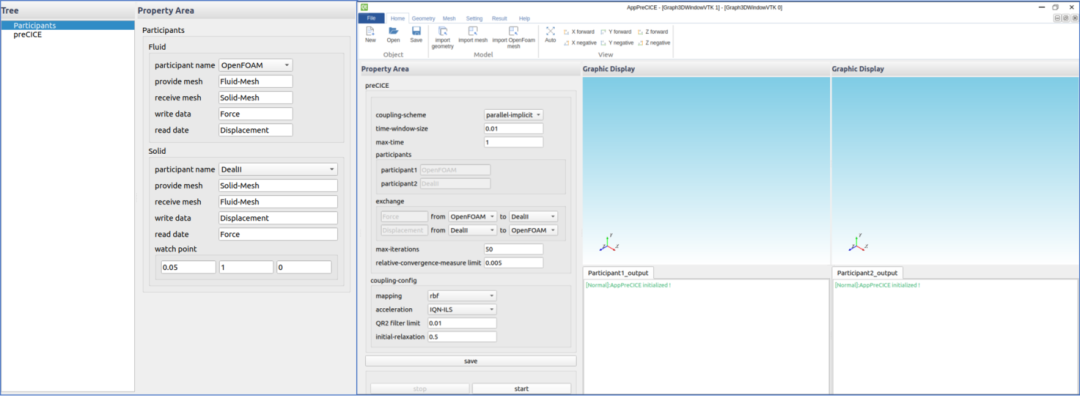This screenshot has height=396, width=1080.
Task: Select Participants in the Tree panel
Action: click(68, 25)
